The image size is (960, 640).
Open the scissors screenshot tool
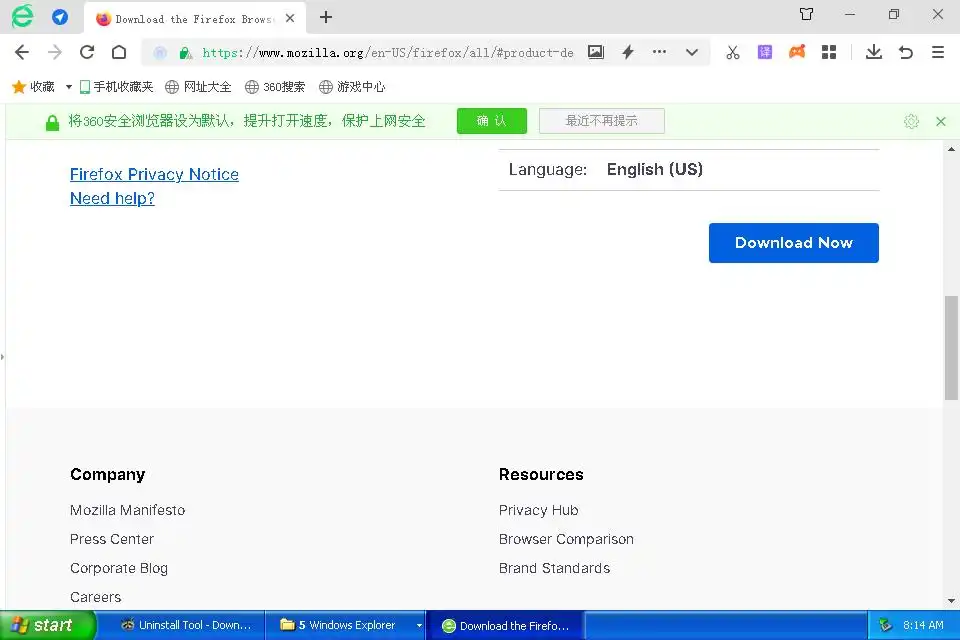point(733,52)
